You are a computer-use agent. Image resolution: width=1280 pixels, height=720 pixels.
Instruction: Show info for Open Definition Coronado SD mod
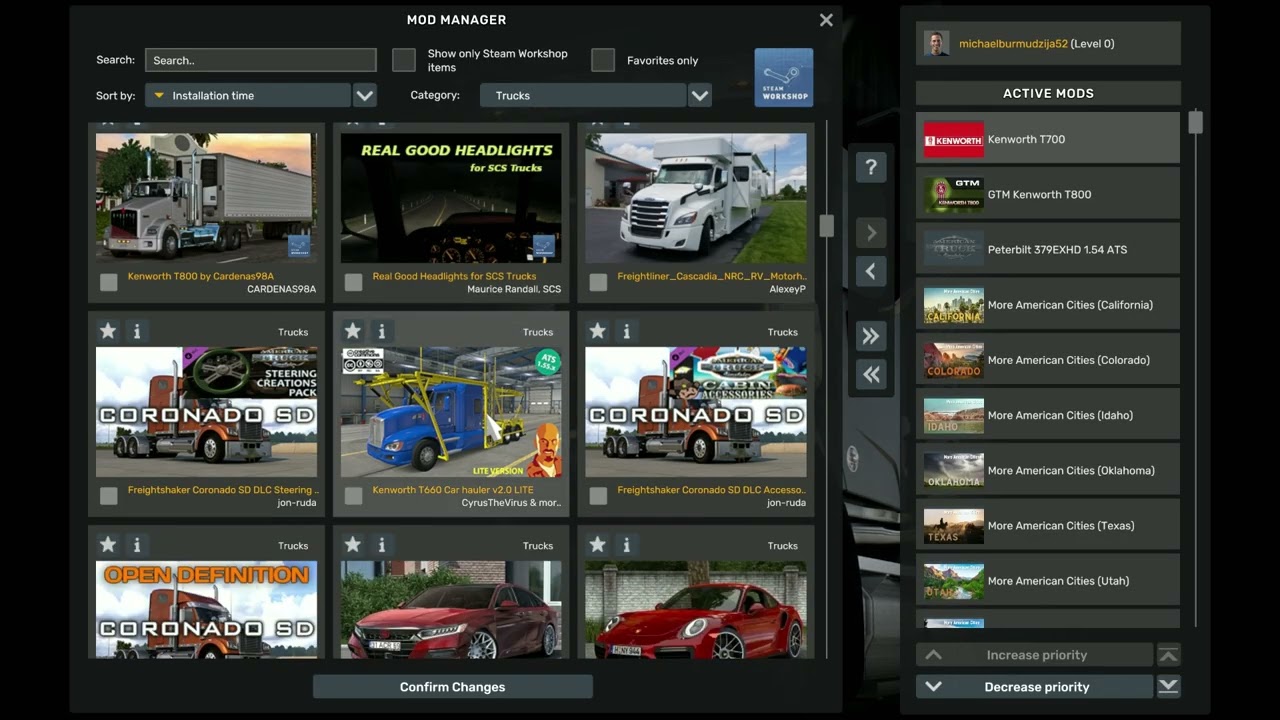tap(137, 545)
